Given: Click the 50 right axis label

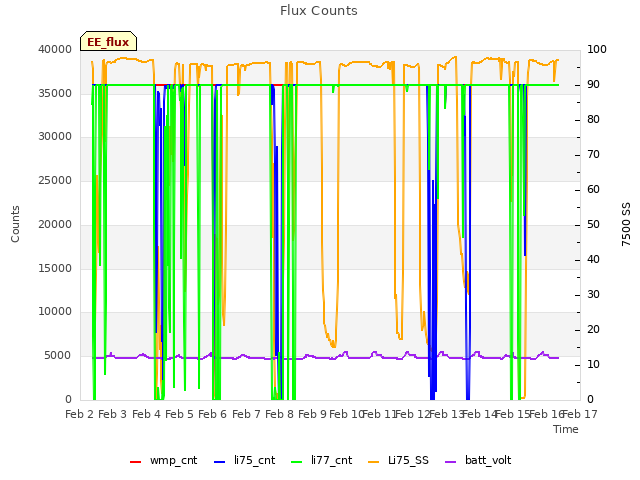Looking at the screenshot, I should point(593,224).
